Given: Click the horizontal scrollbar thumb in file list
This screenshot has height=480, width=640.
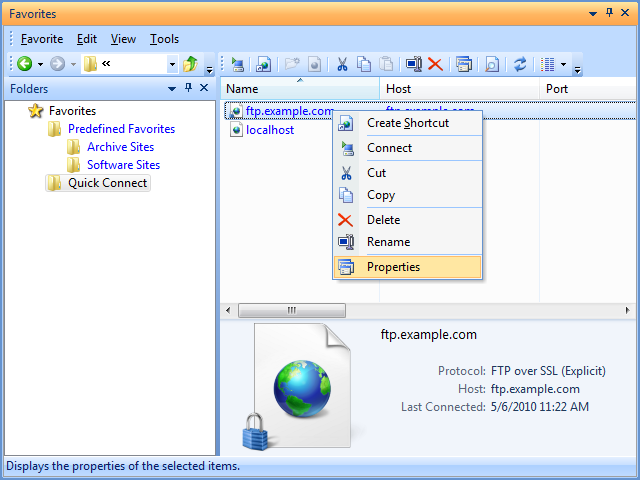Looking at the screenshot, I should coord(292,311).
